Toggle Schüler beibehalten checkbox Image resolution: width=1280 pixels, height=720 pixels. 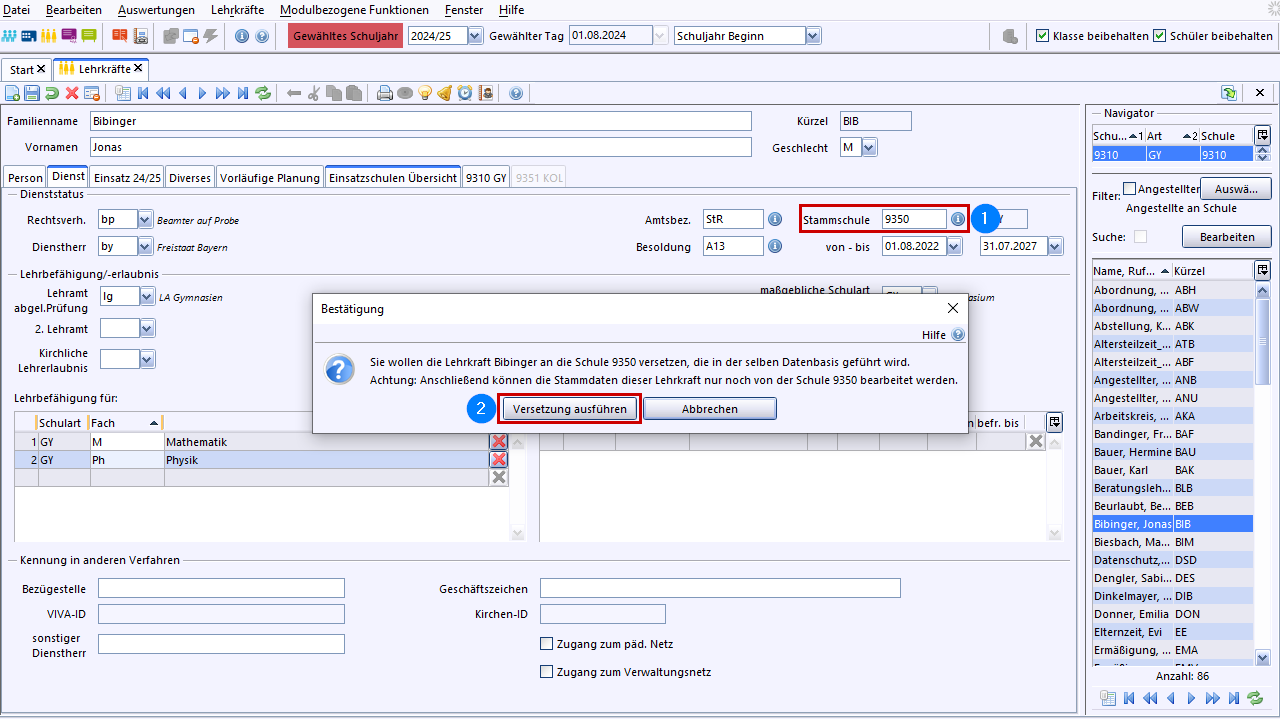(x=1160, y=36)
